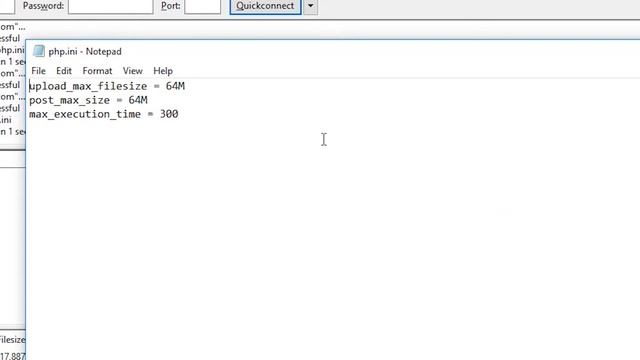Click the php.ini - Notepad title text

coord(85,51)
